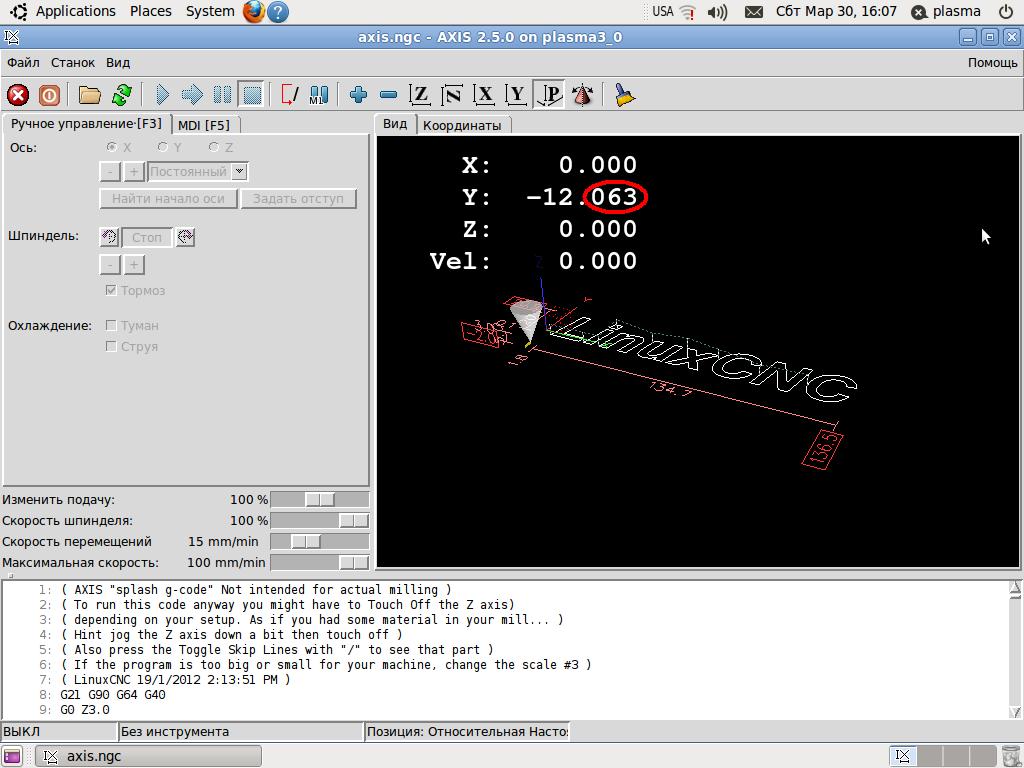1024x768 pixels.
Task: Click spindle Стоп button
Action: (147, 237)
